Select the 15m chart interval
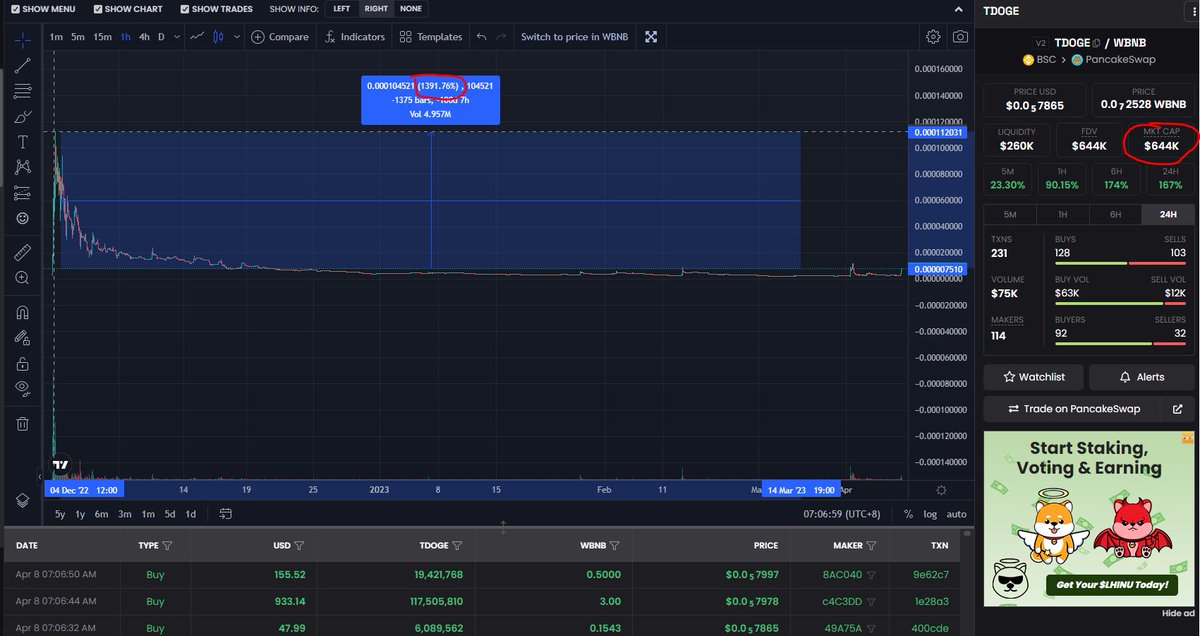Viewport: 1200px width, 636px height. click(102, 37)
